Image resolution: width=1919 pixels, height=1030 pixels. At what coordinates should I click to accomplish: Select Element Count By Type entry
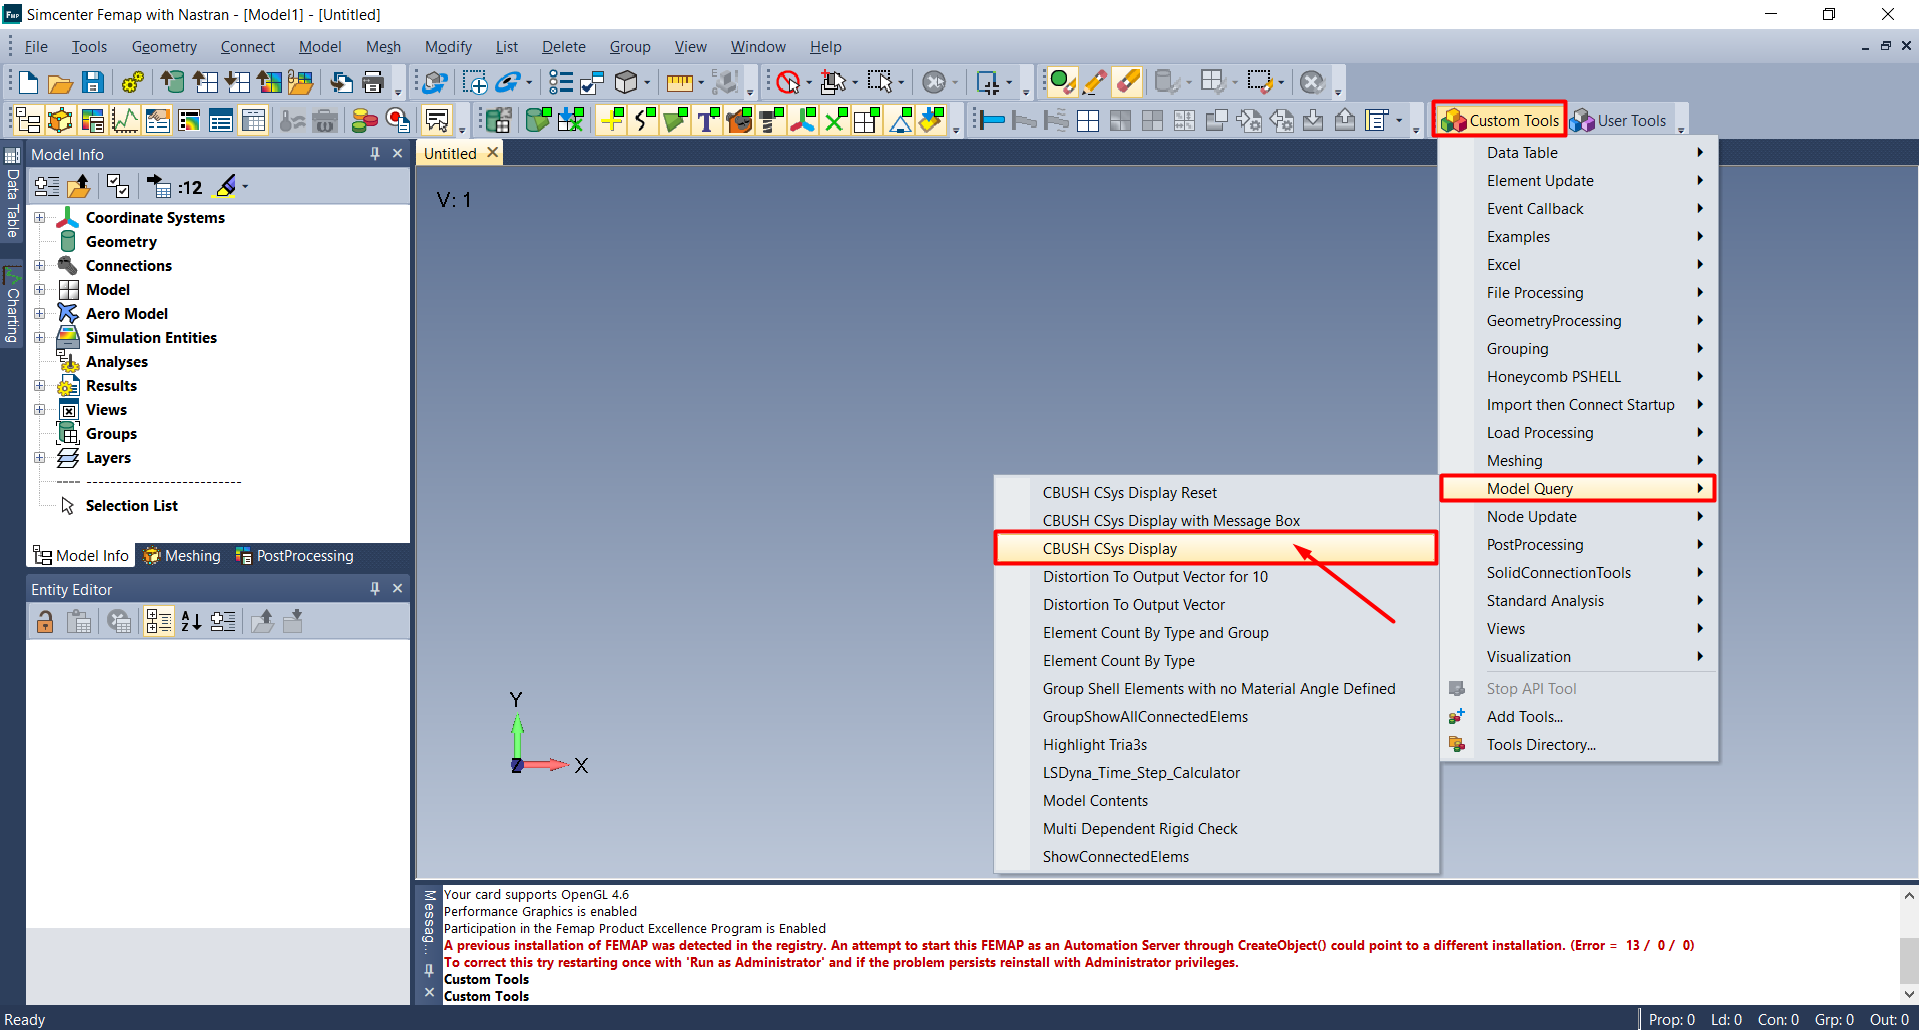pyautogui.click(x=1118, y=661)
